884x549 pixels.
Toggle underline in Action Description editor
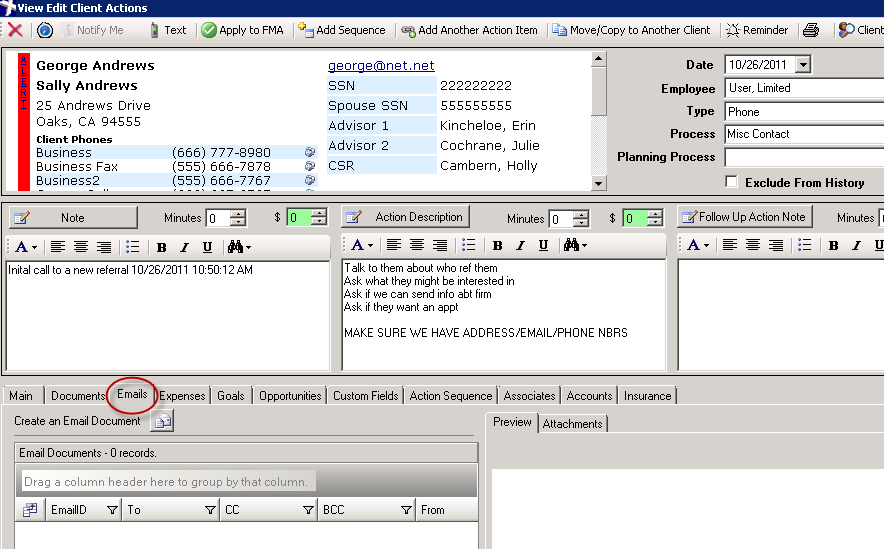[x=543, y=245]
